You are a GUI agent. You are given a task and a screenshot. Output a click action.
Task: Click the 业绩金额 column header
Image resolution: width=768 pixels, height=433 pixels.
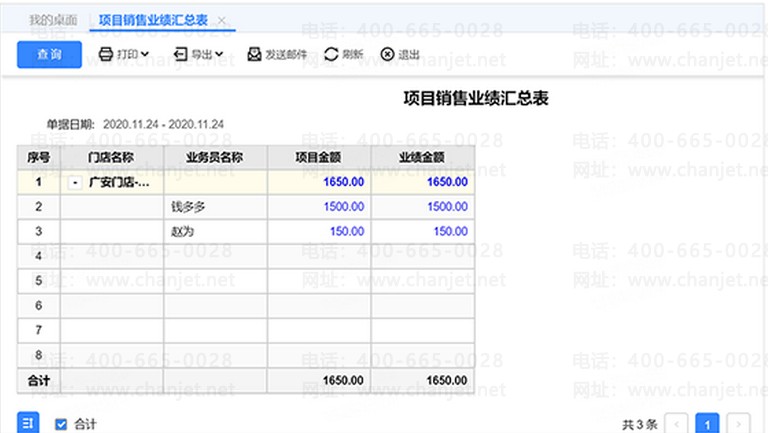[423, 158]
